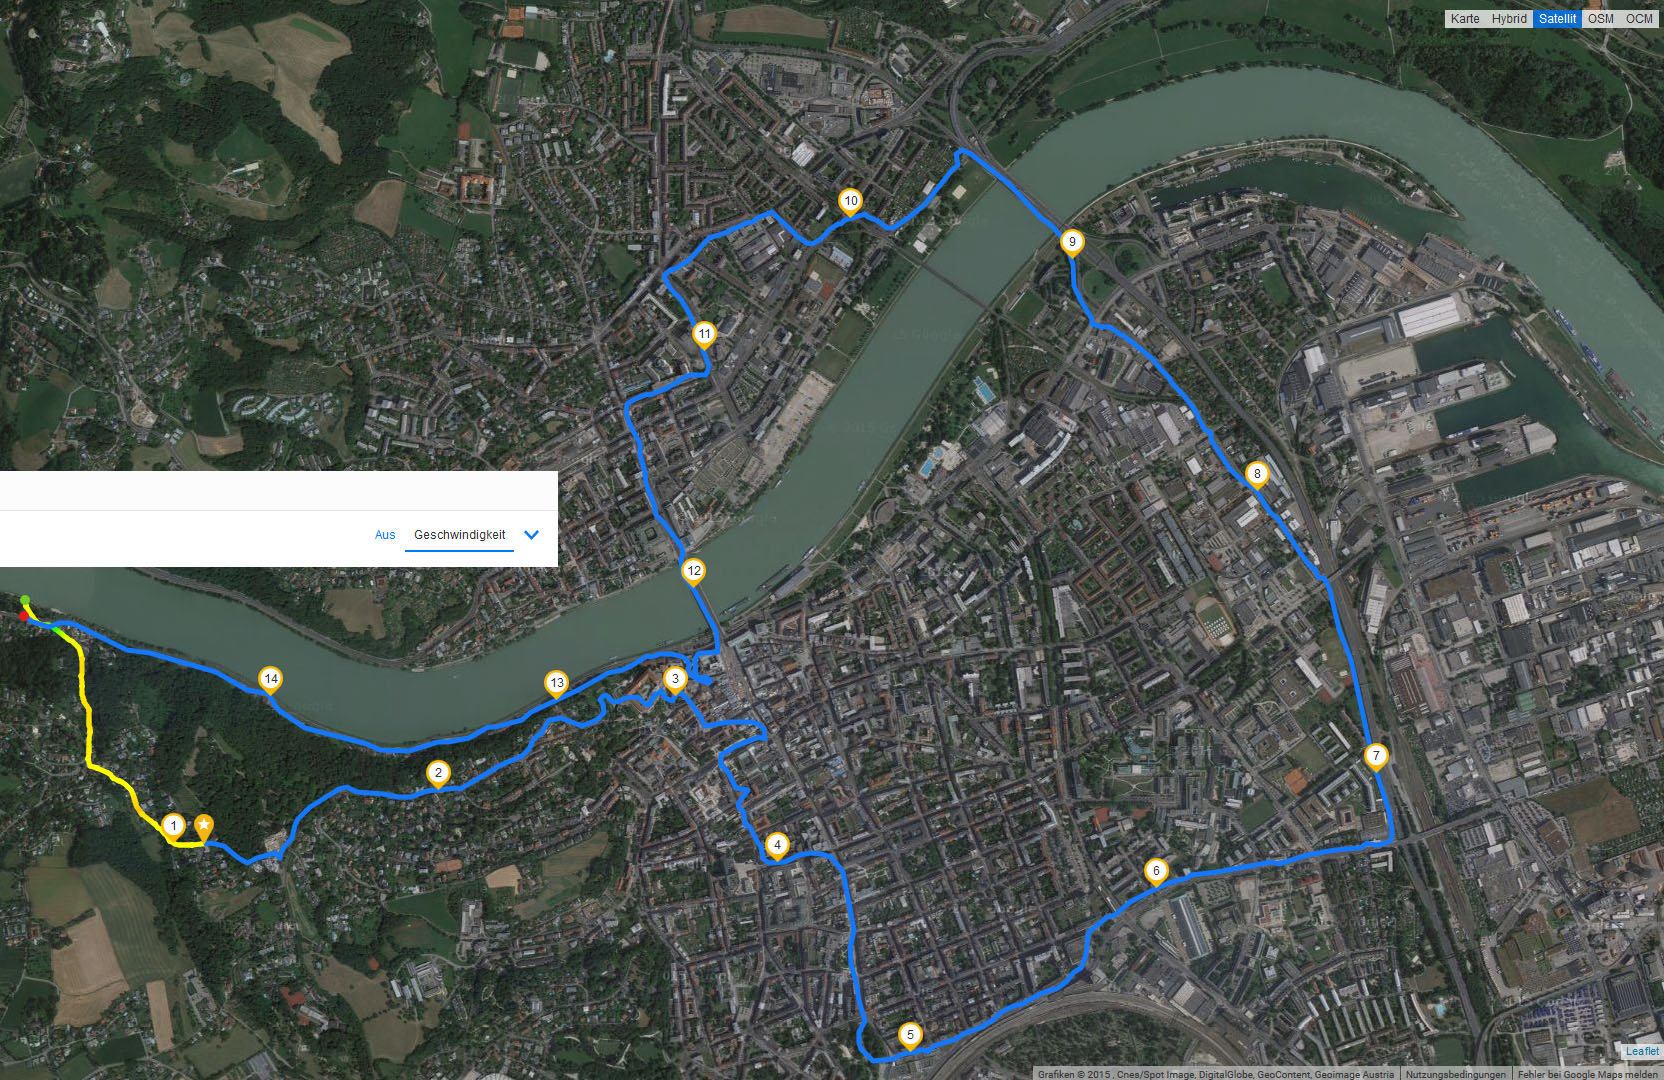The height and width of the screenshot is (1080, 1664).
Task: Click kilometer marker 1 on route
Action: coord(174,827)
